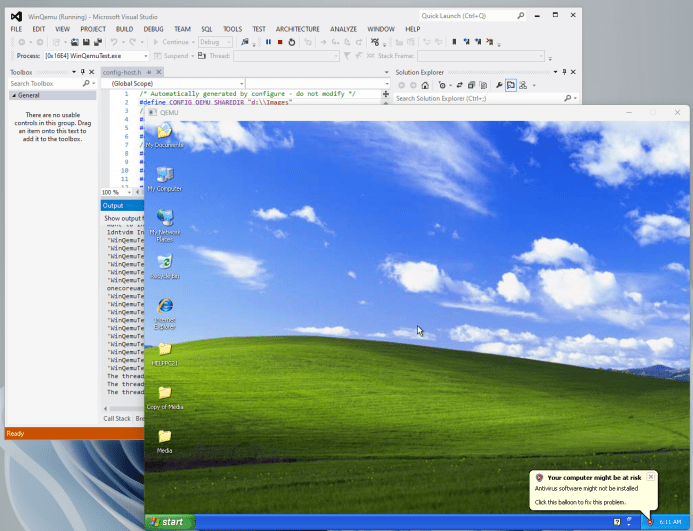This screenshot has width=693, height=531.
Task: Toggle bookmark using the bookmark icon
Action: pyautogui.click(x=454, y=42)
